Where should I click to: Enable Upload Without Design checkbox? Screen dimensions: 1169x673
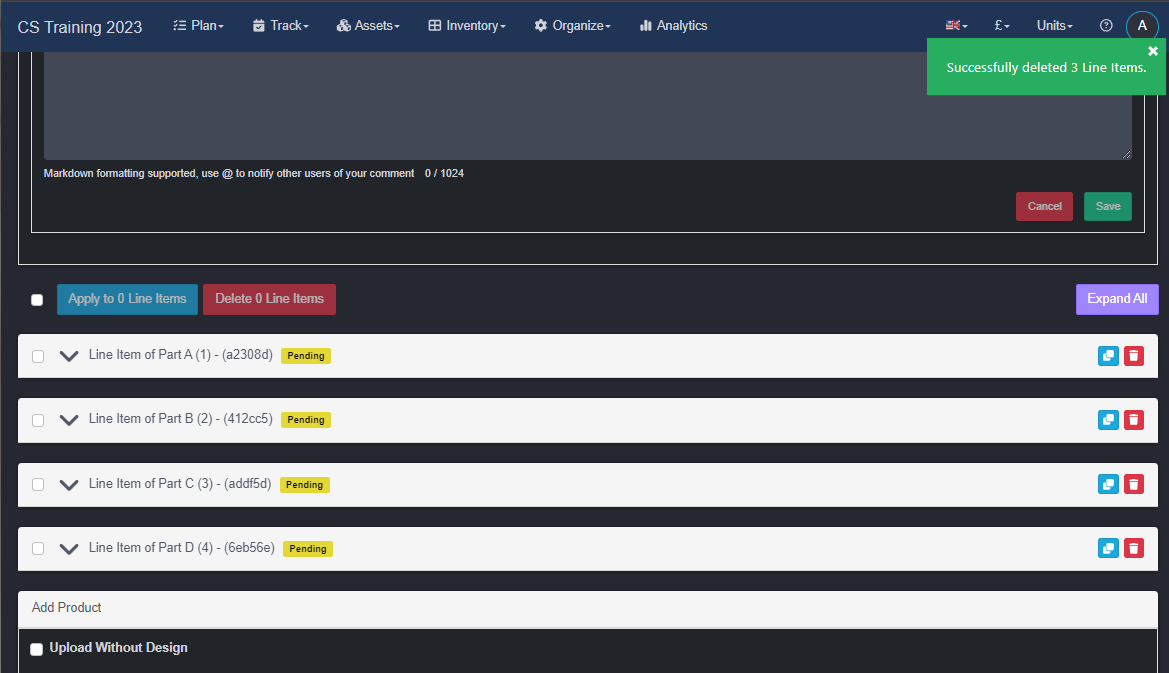pos(37,649)
